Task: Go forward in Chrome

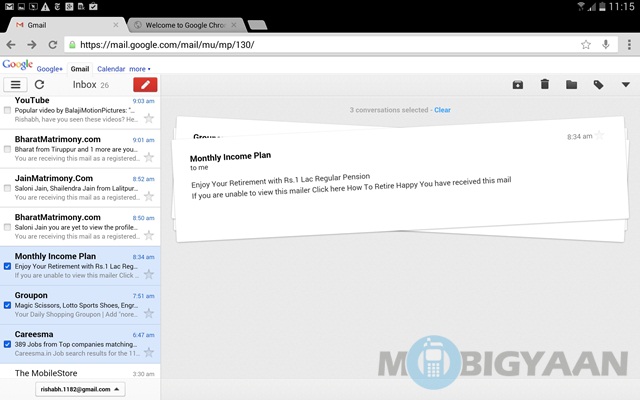Action: pyautogui.click(x=31, y=44)
